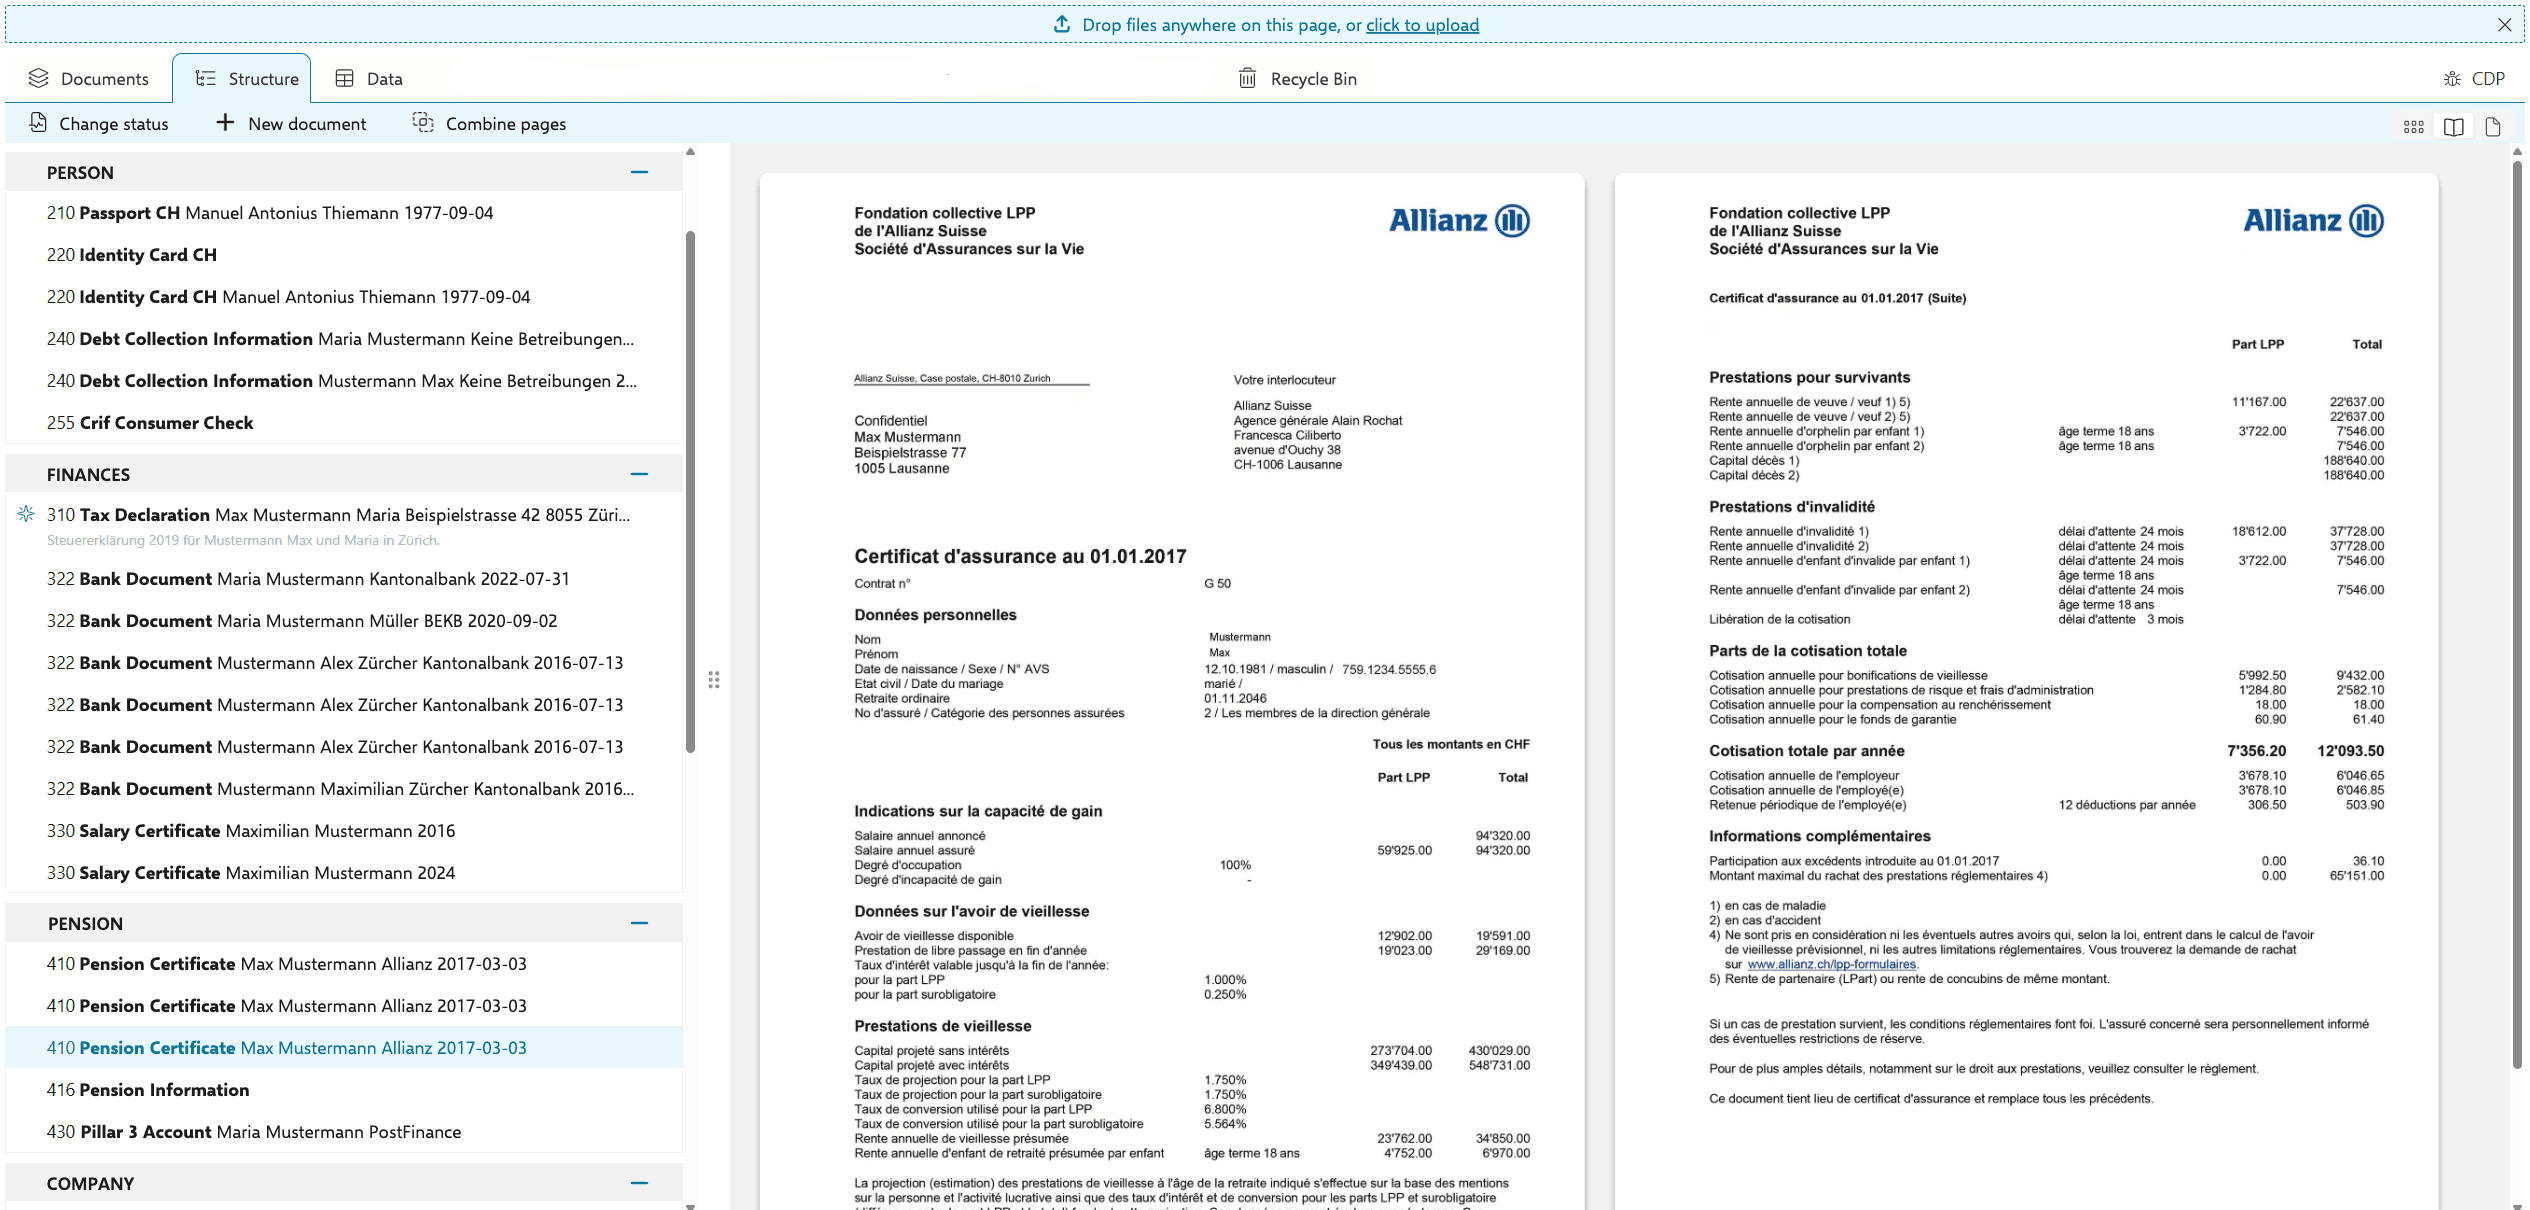Viewport: 2530px width, 1210px height.
Task: Collapse the PERSON section
Action: coord(640,172)
